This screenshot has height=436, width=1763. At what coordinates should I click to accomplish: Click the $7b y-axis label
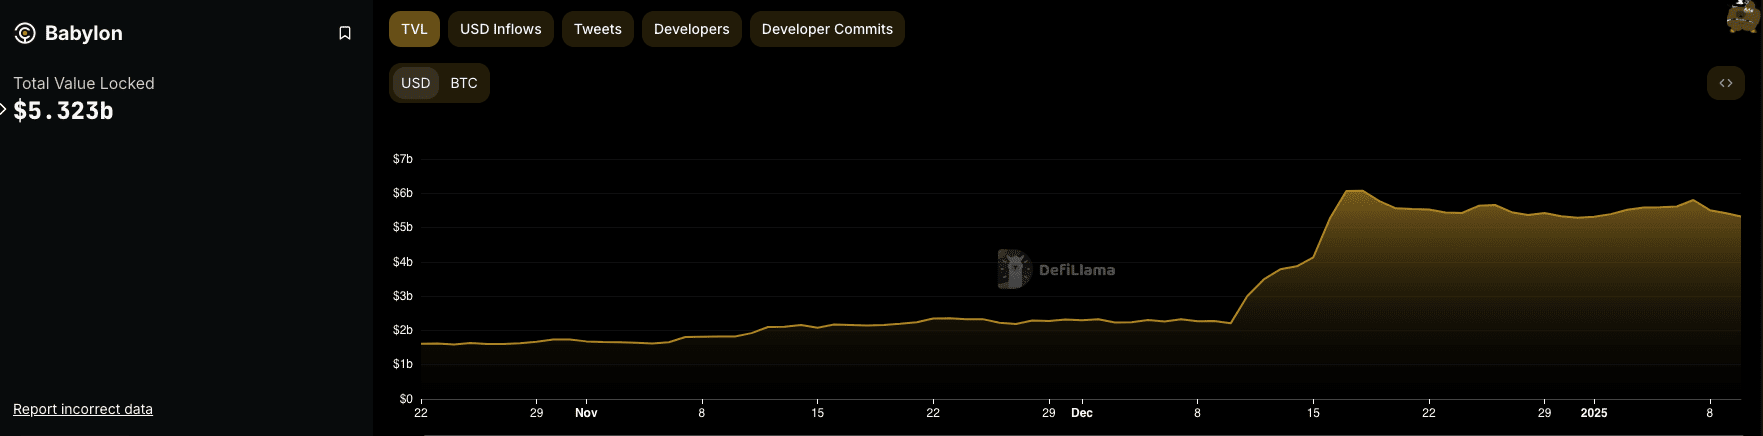pyautogui.click(x=403, y=159)
